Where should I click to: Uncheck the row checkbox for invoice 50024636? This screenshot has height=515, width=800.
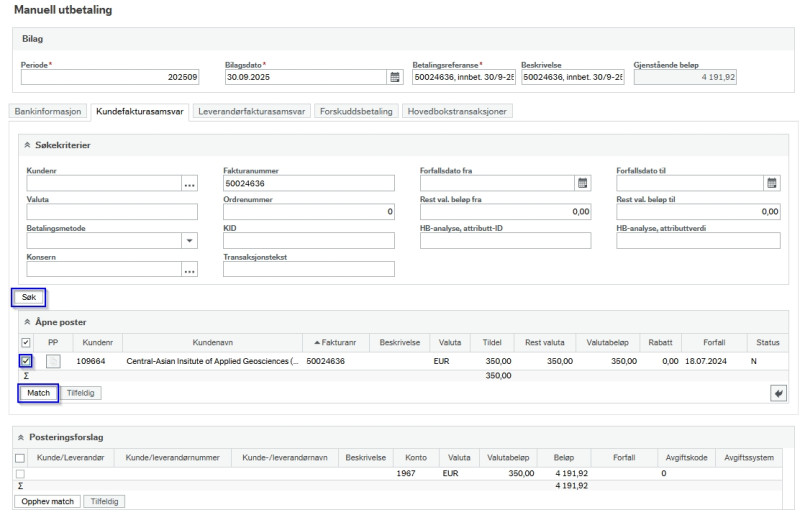(x=26, y=361)
